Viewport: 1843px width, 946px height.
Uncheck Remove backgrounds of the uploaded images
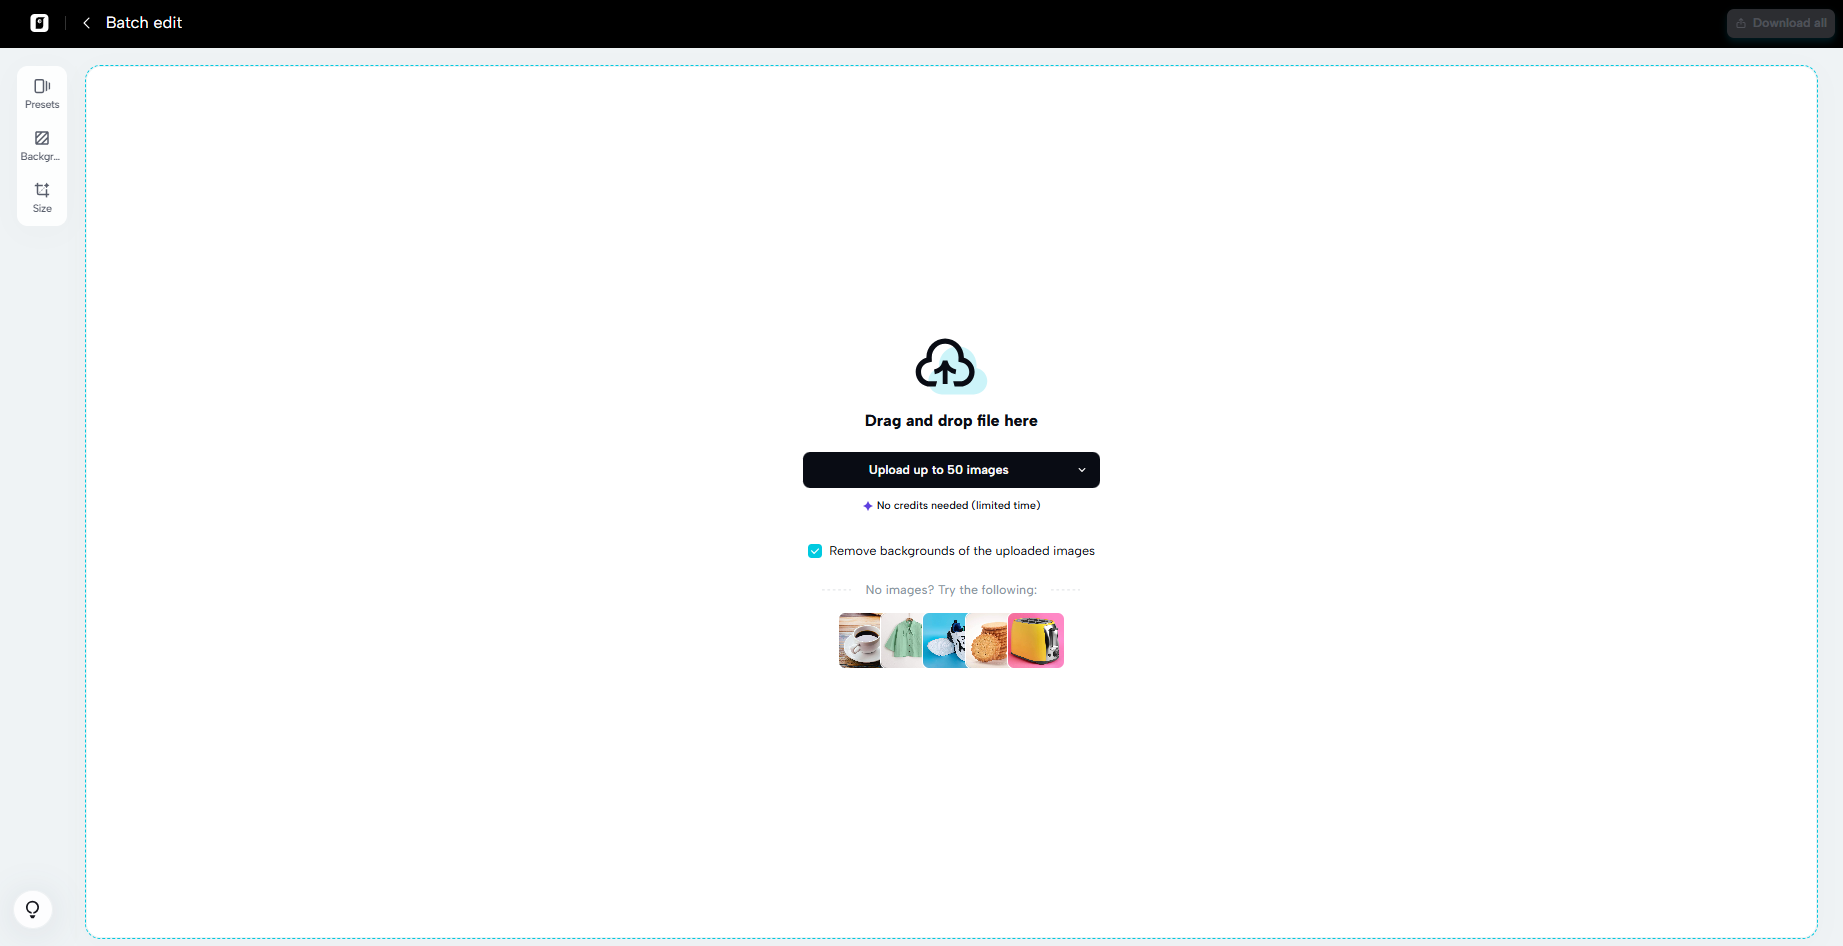(815, 551)
